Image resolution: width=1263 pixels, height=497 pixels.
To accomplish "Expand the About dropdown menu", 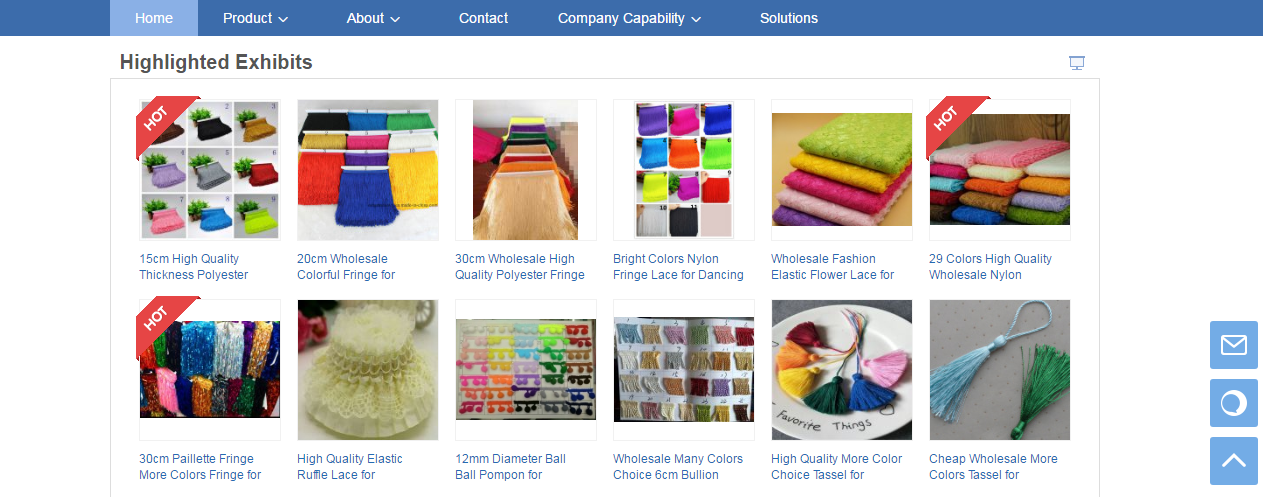I will pyautogui.click(x=373, y=18).
